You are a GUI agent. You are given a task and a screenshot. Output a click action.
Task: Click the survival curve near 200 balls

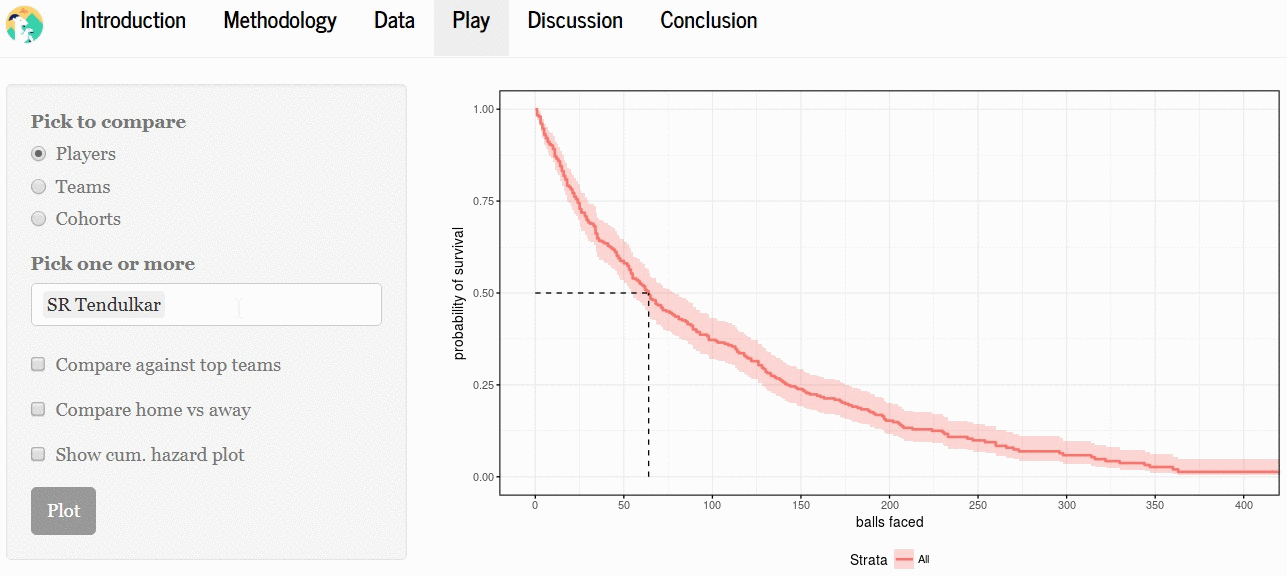point(890,419)
